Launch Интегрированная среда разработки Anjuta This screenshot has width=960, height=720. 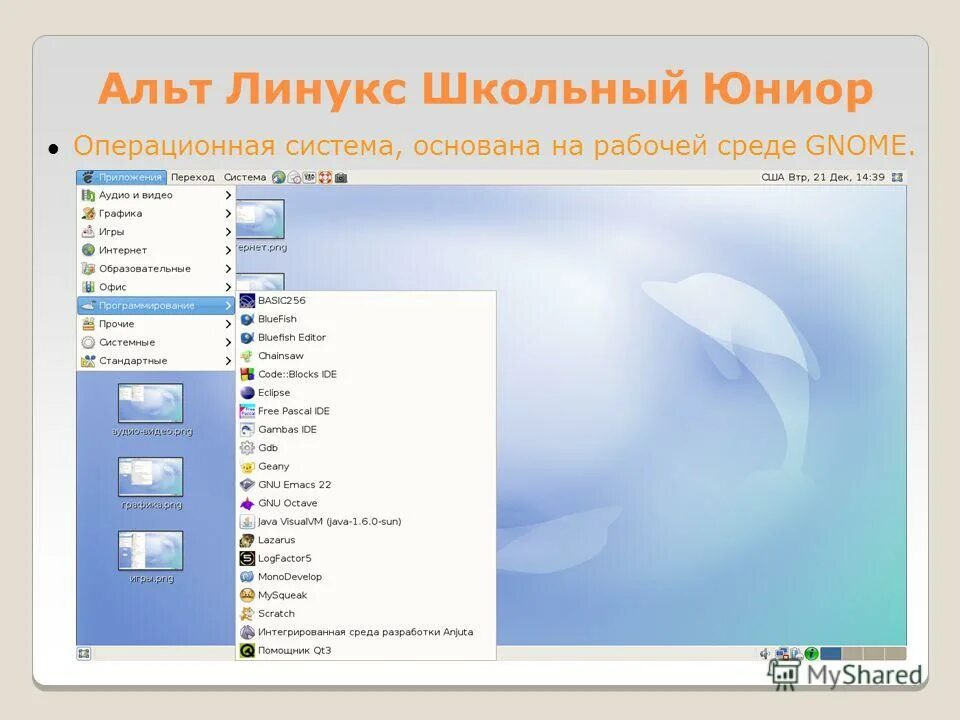[366, 631]
